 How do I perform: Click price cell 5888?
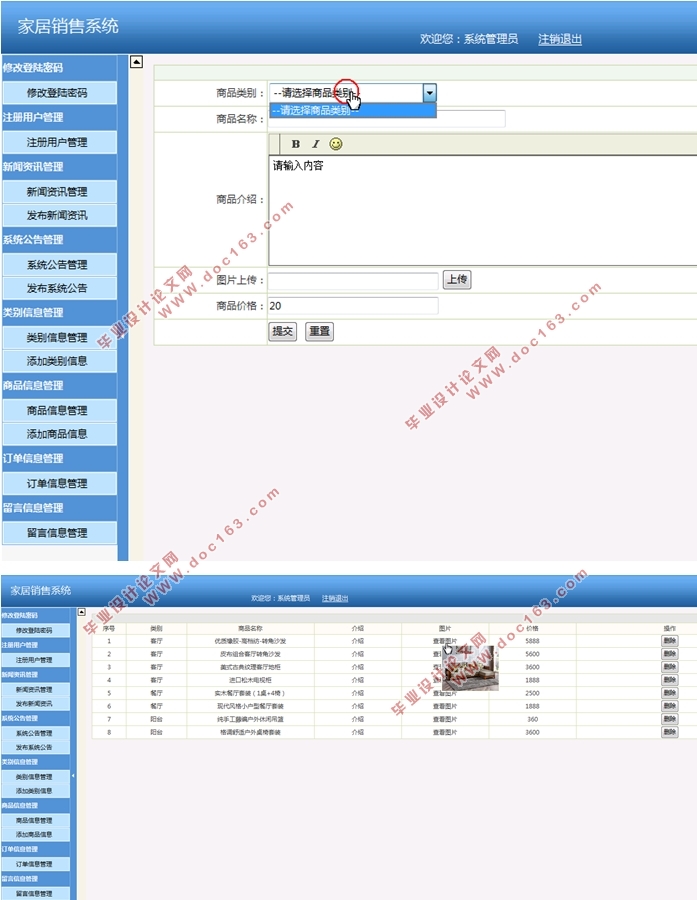[x=532, y=641]
